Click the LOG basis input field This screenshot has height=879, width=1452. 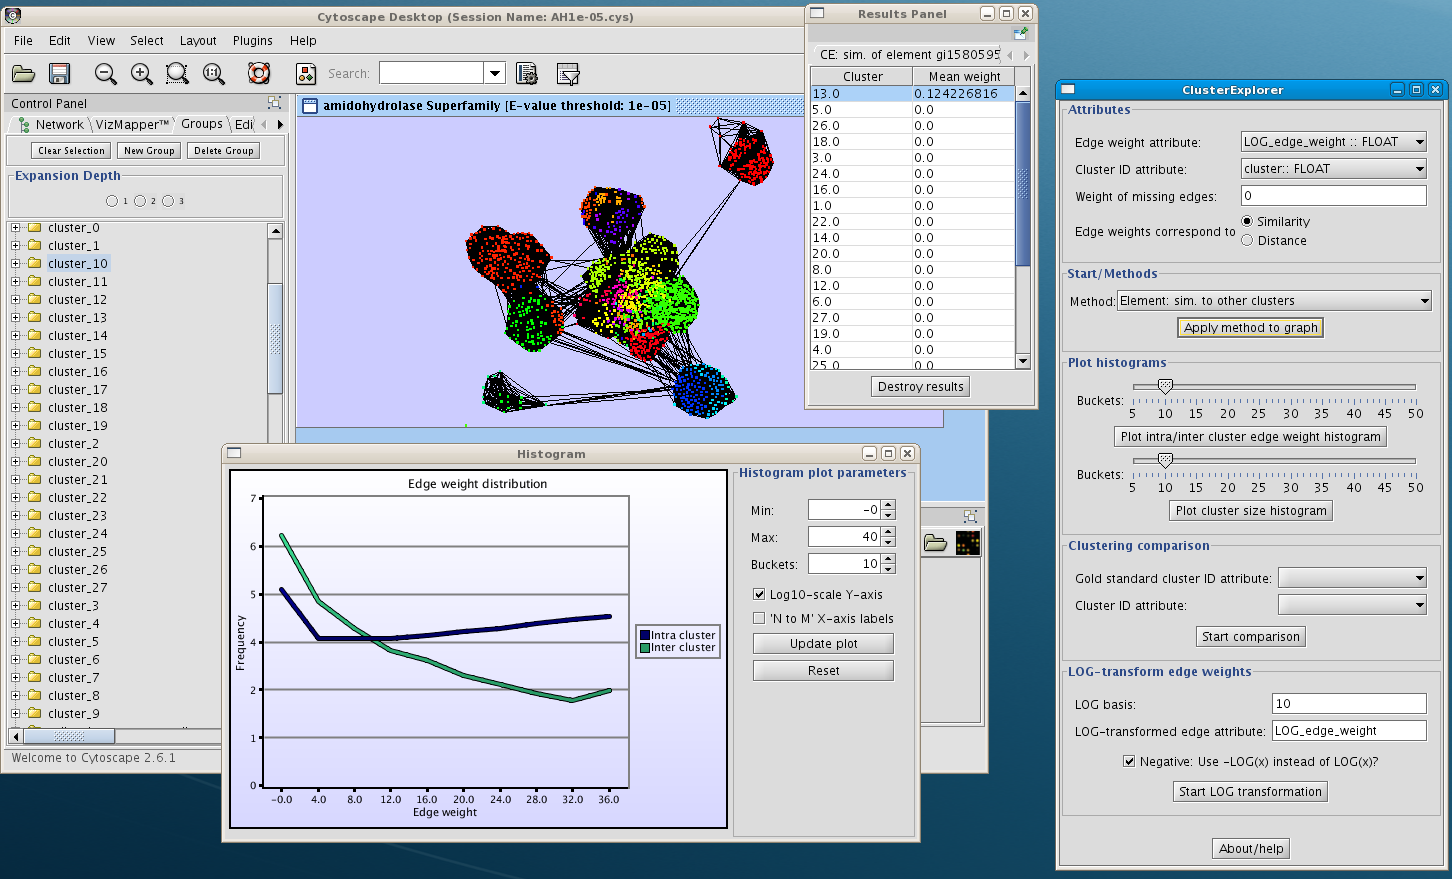1348,704
